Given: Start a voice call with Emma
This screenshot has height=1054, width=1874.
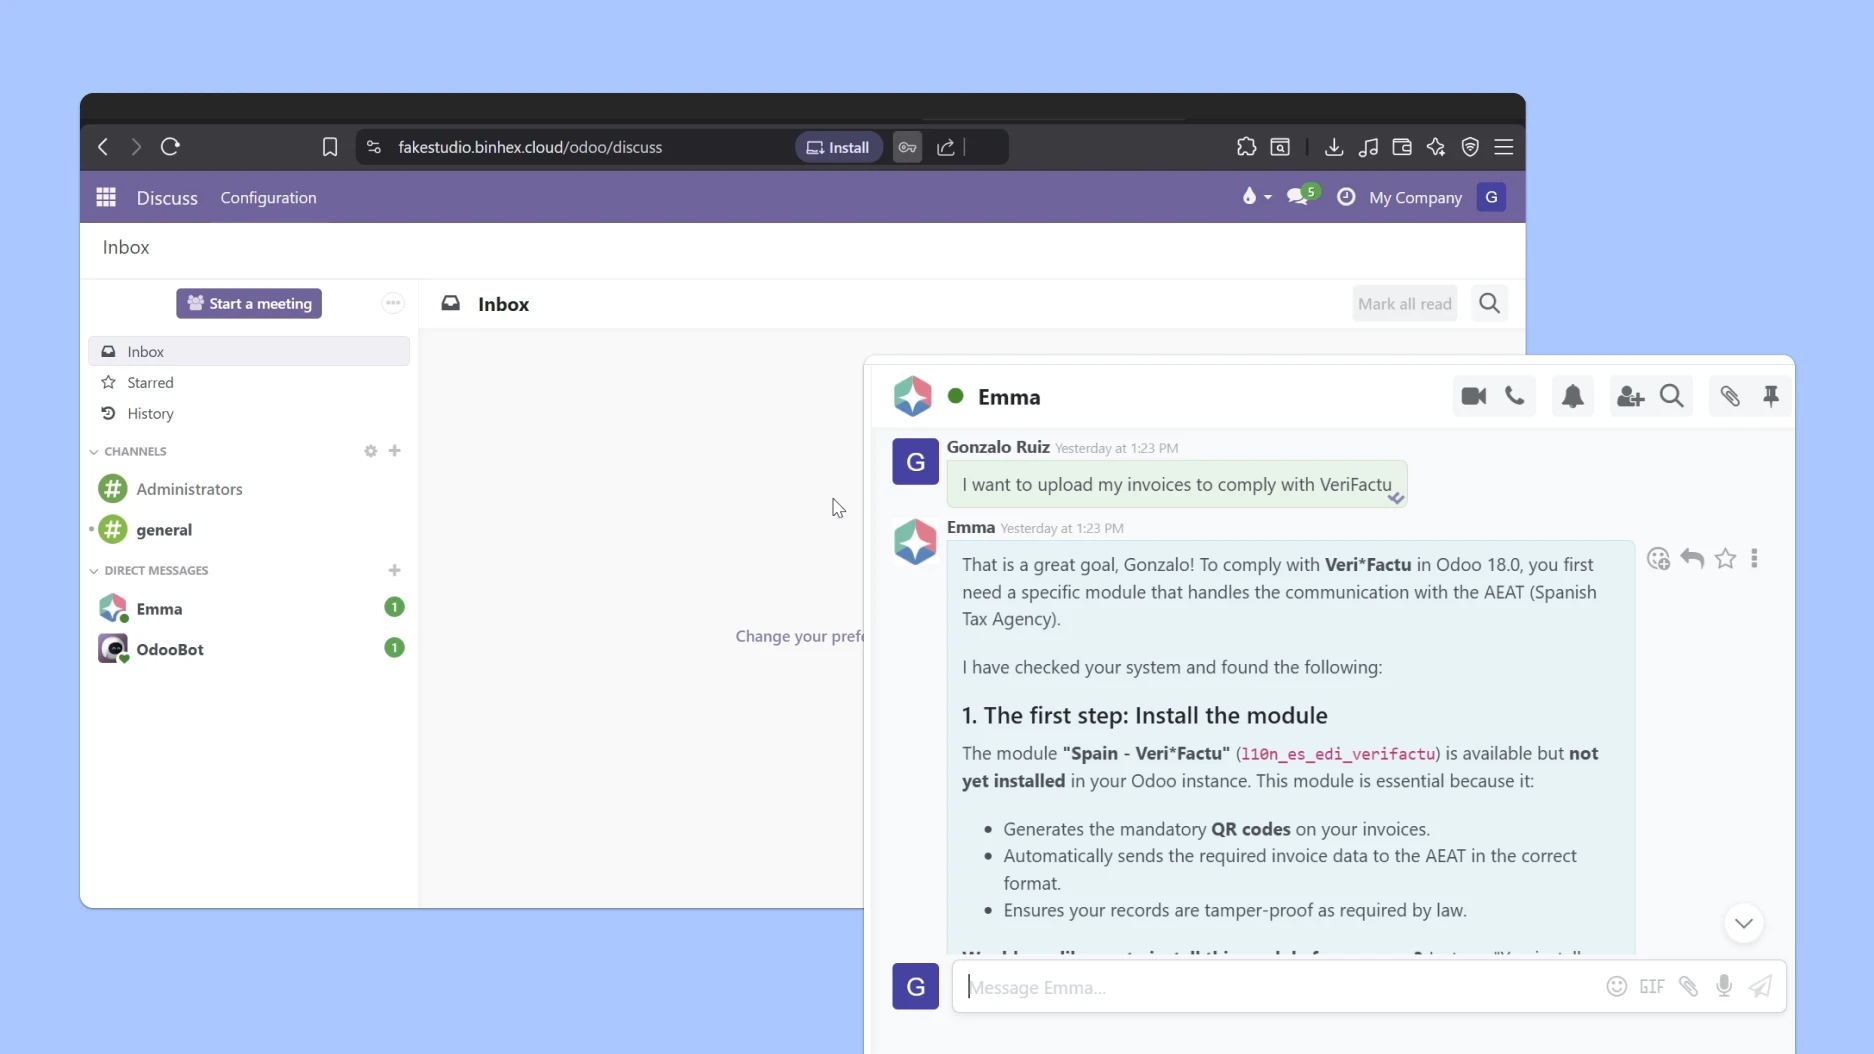Looking at the screenshot, I should click(1515, 396).
